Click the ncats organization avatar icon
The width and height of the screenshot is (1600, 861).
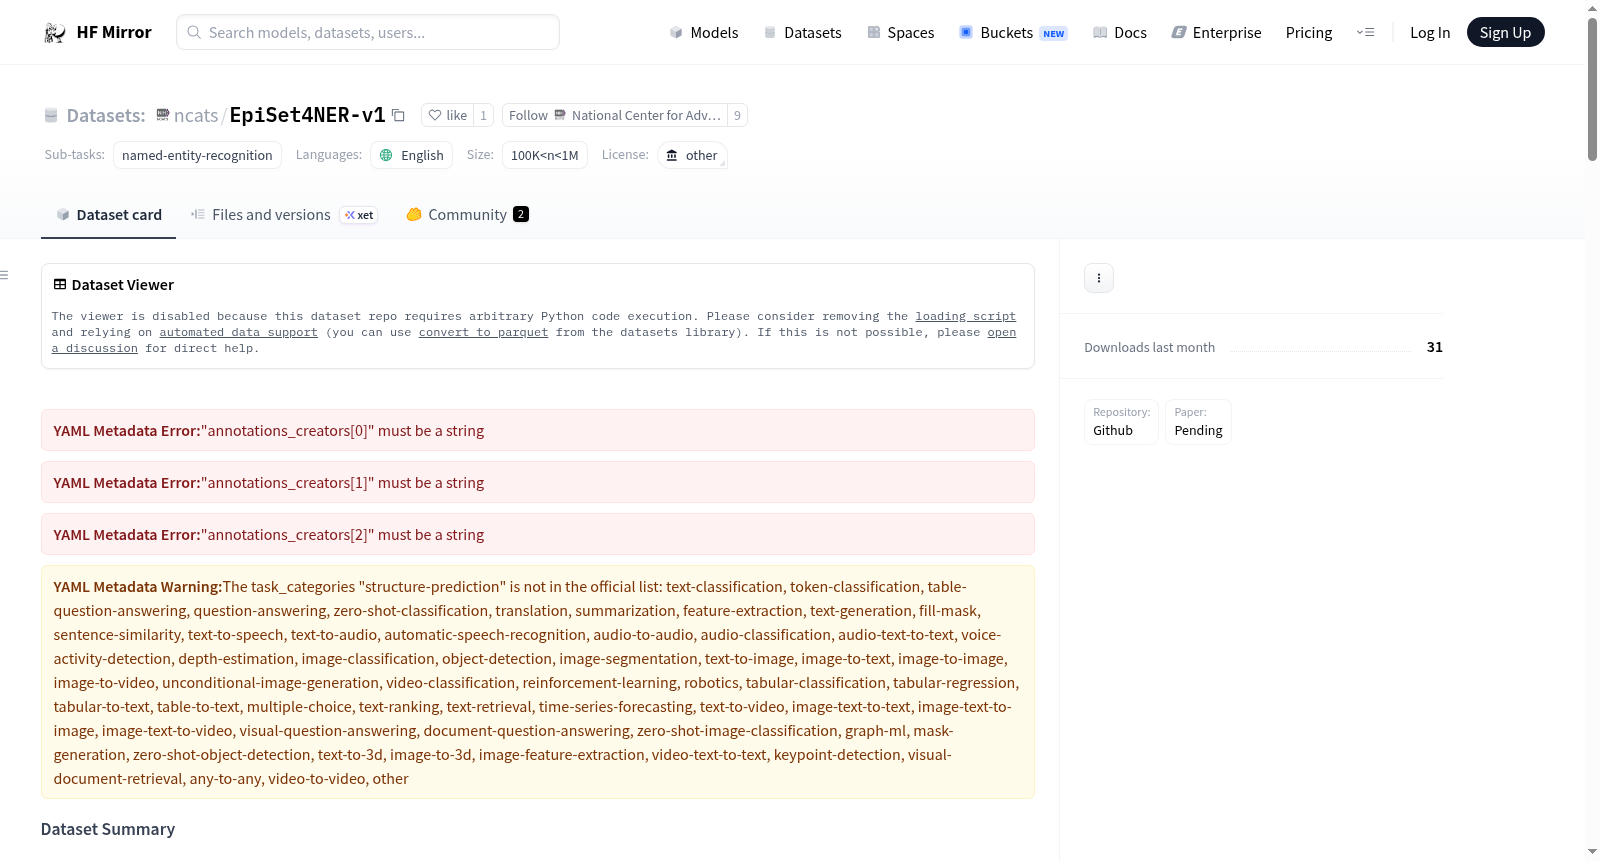(x=163, y=115)
